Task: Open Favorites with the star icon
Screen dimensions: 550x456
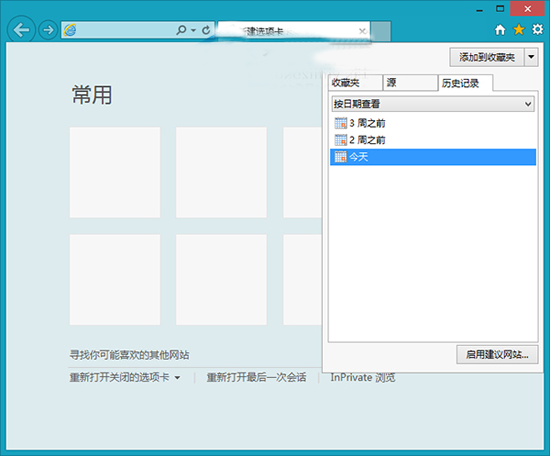Action: coord(519,30)
